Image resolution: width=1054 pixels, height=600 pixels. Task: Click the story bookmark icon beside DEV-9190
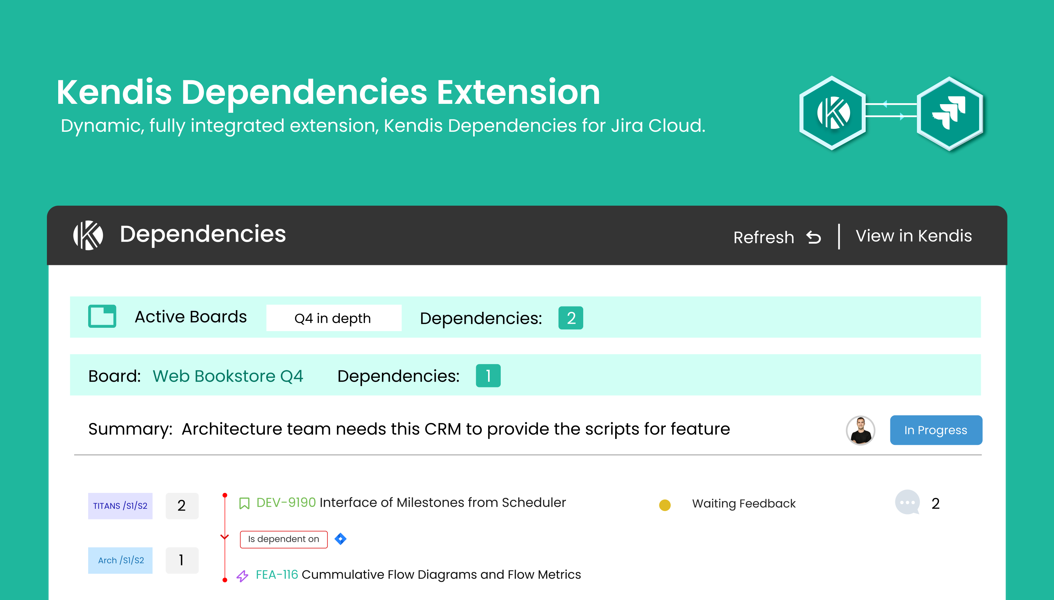pos(244,503)
